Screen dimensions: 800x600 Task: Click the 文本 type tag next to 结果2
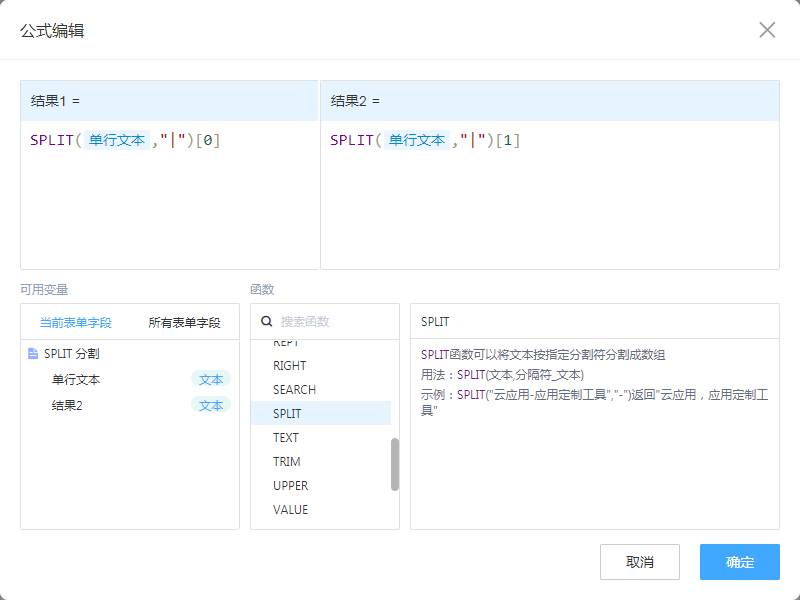click(x=211, y=406)
